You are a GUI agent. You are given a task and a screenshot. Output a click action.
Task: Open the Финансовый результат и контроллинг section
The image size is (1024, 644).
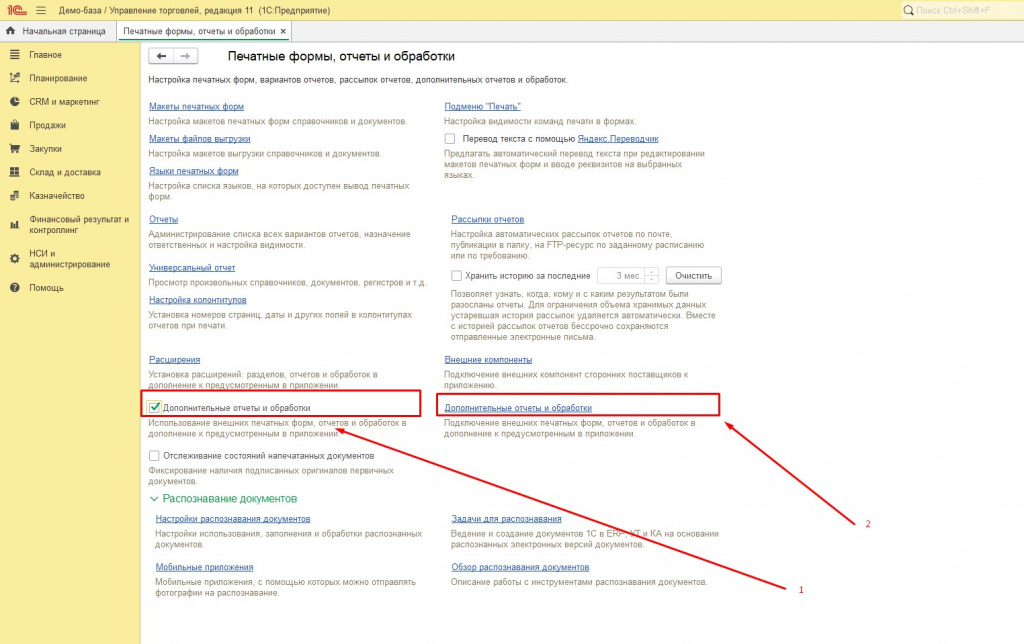(79, 225)
